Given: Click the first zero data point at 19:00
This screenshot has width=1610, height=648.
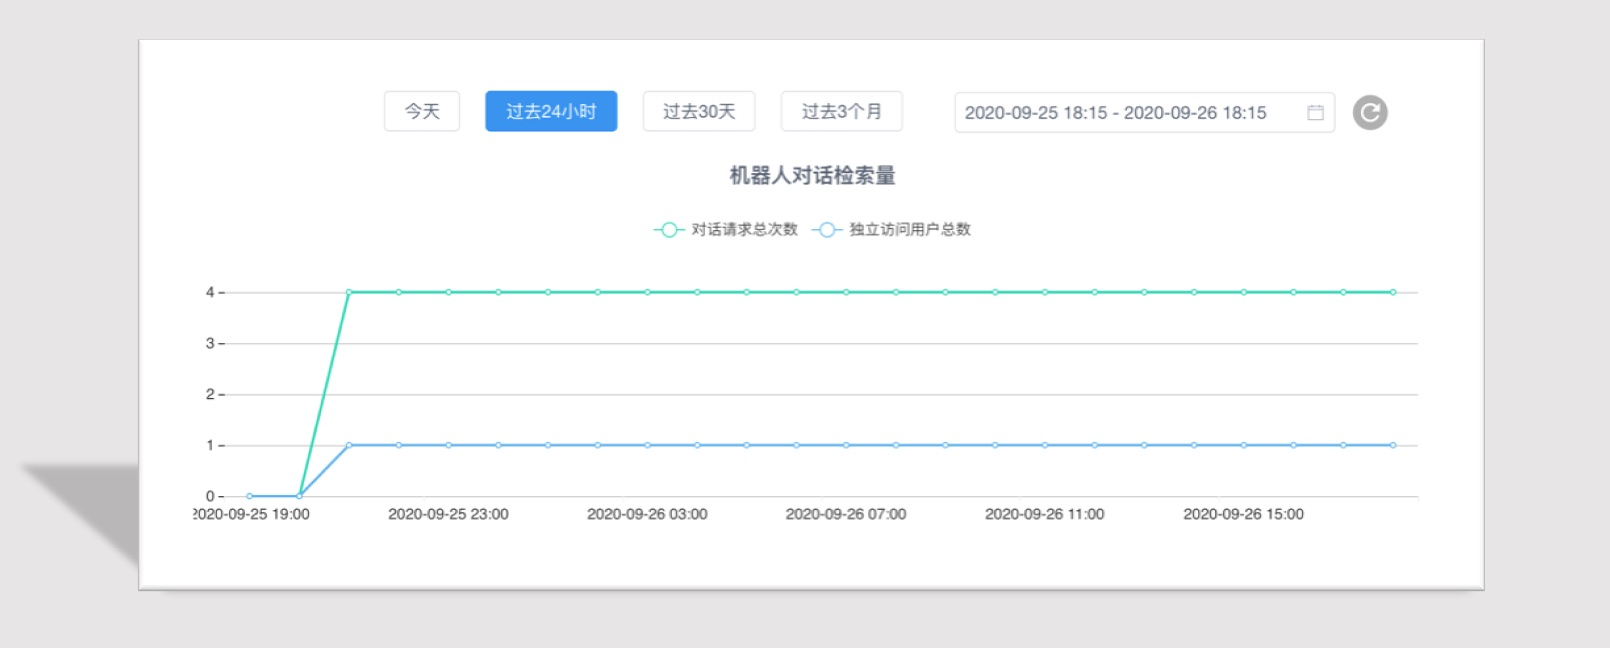Looking at the screenshot, I should (250, 496).
